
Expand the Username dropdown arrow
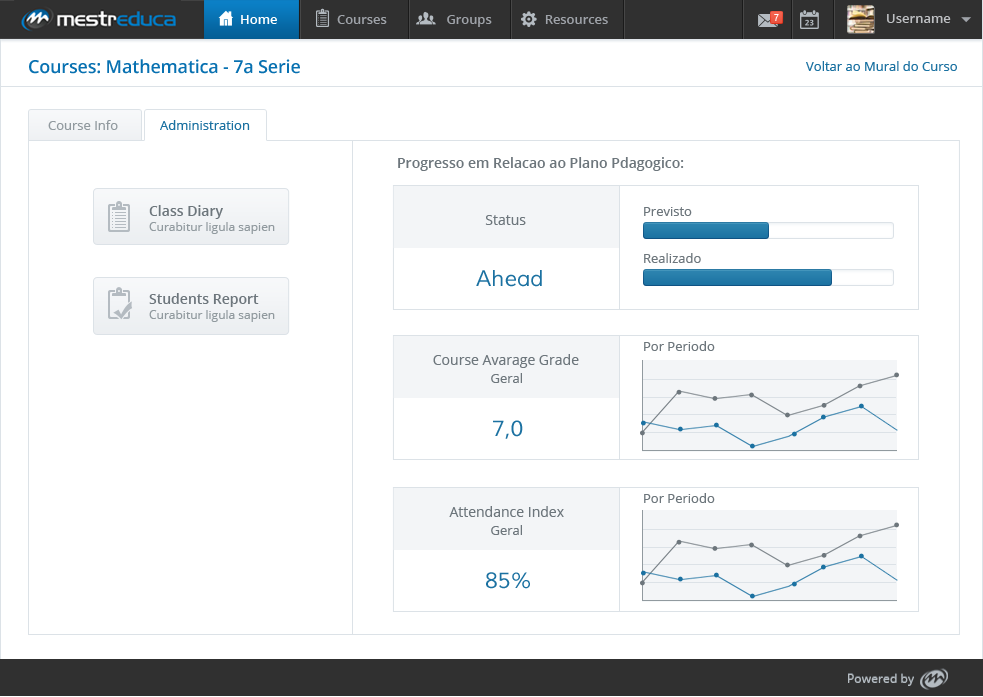point(966,19)
